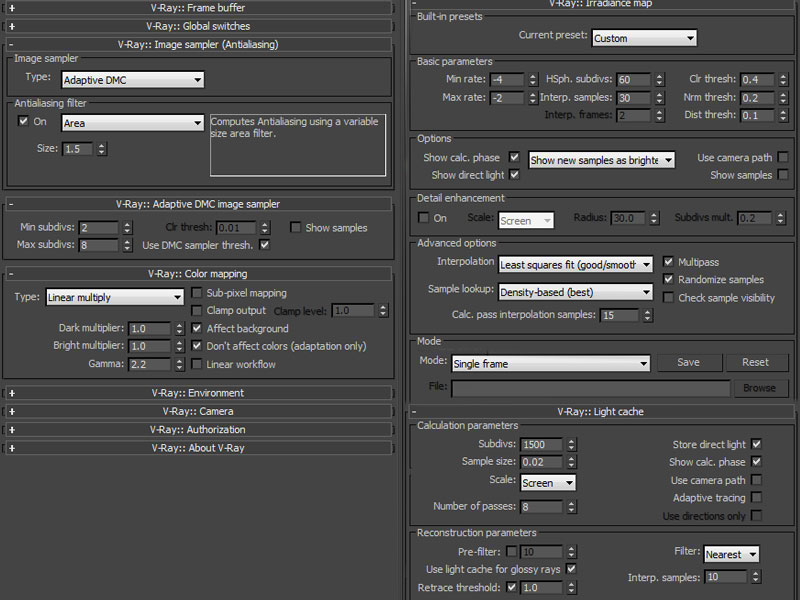The height and width of the screenshot is (600, 800).
Task: Toggle Use light cache for glossy rays
Action: (x=571, y=568)
